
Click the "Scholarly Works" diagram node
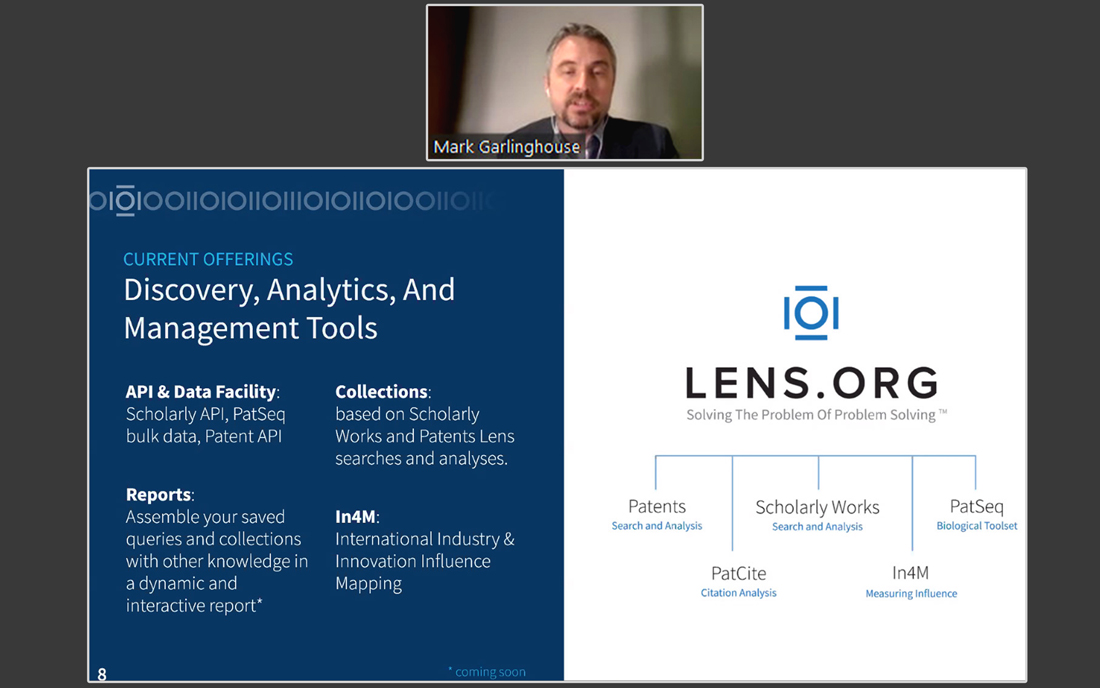pyautogui.click(x=817, y=507)
